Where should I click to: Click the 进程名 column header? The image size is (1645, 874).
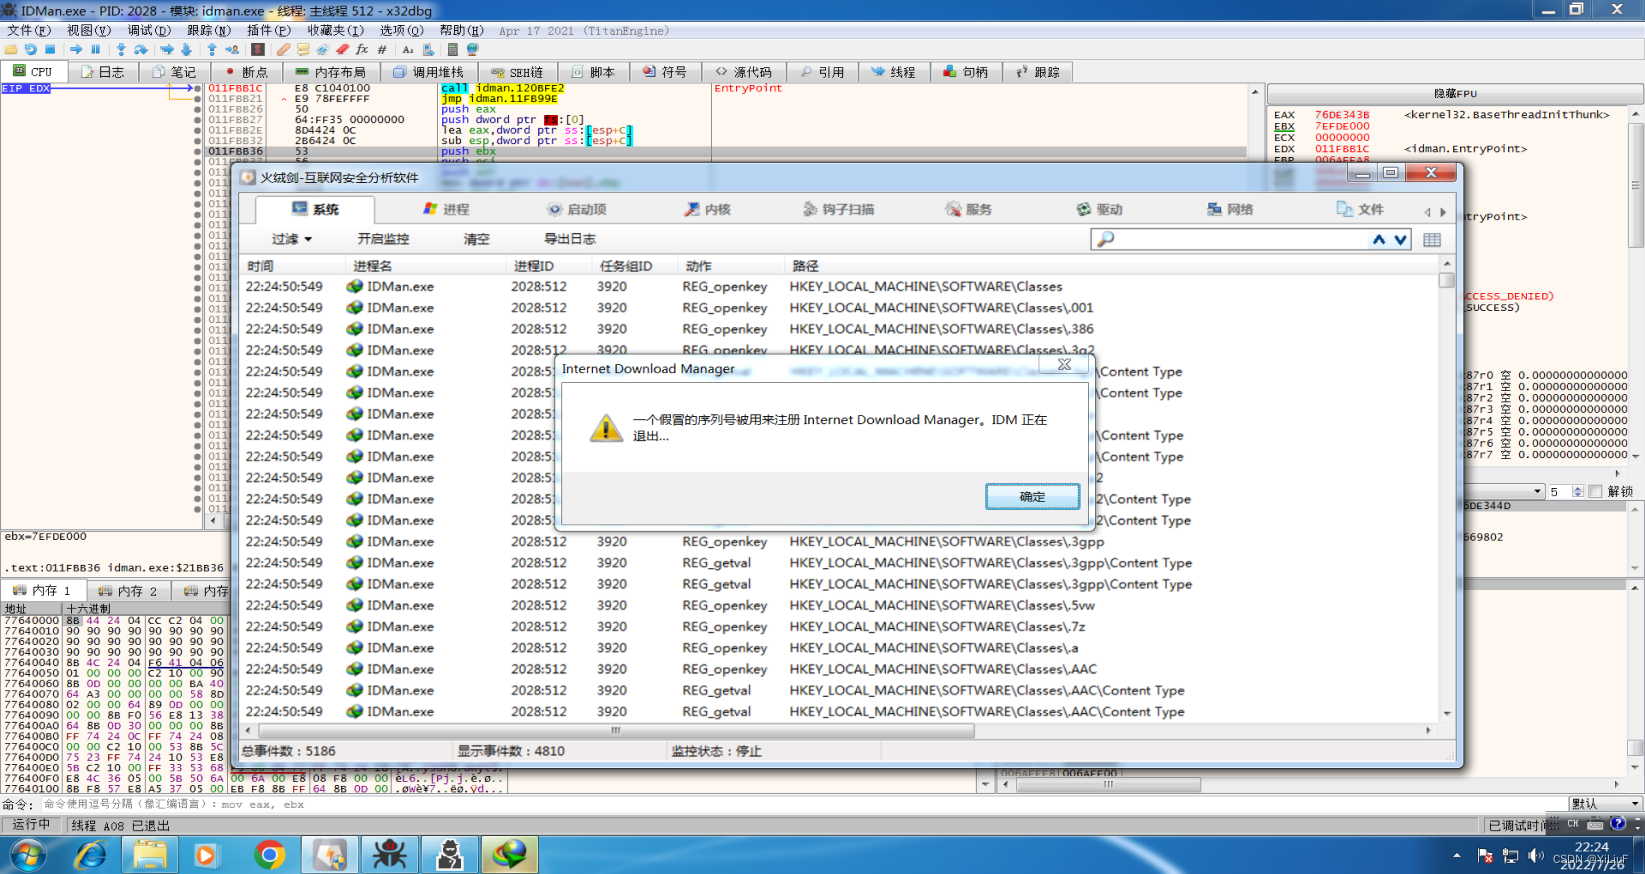coord(427,266)
